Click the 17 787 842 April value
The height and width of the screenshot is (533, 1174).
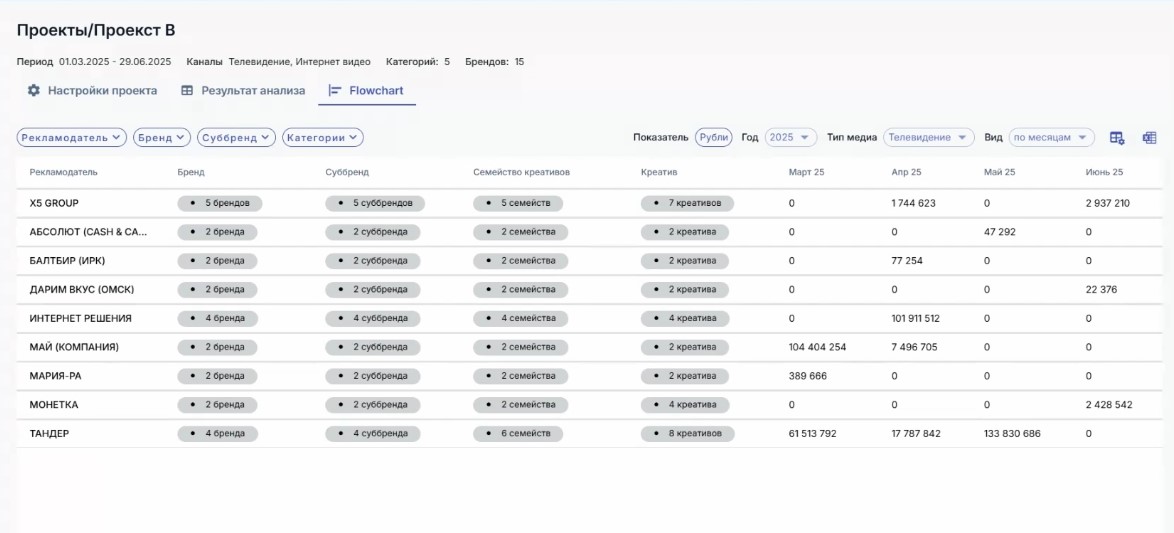pos(916,433)
